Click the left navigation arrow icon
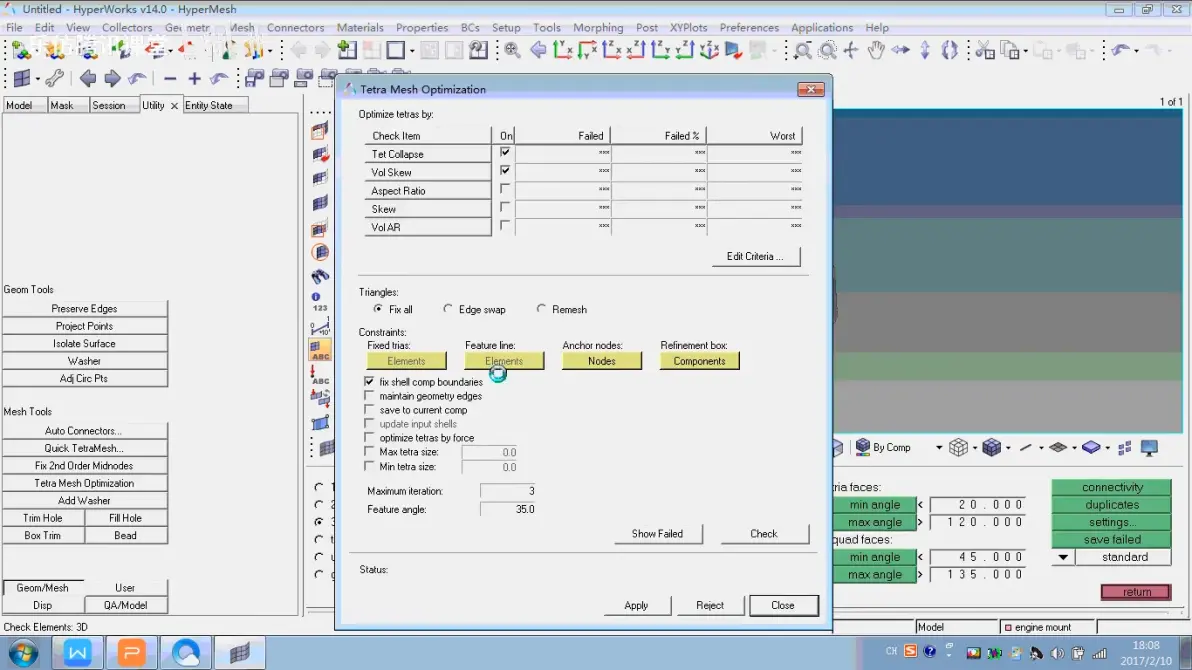This screenshot has height=670, width=1192. point(88,78)
